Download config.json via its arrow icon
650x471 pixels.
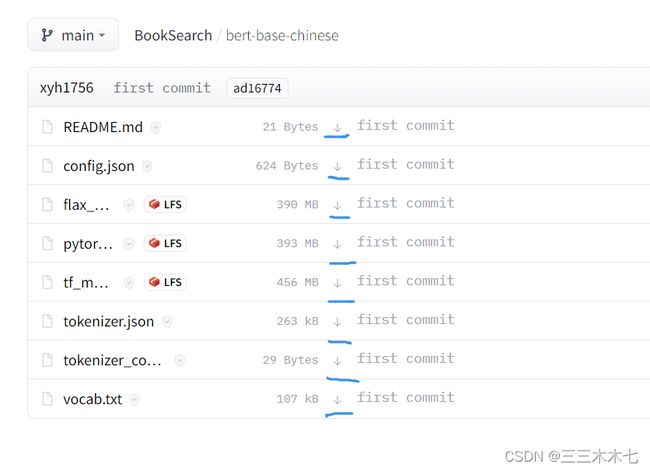[x=337, y=166]
